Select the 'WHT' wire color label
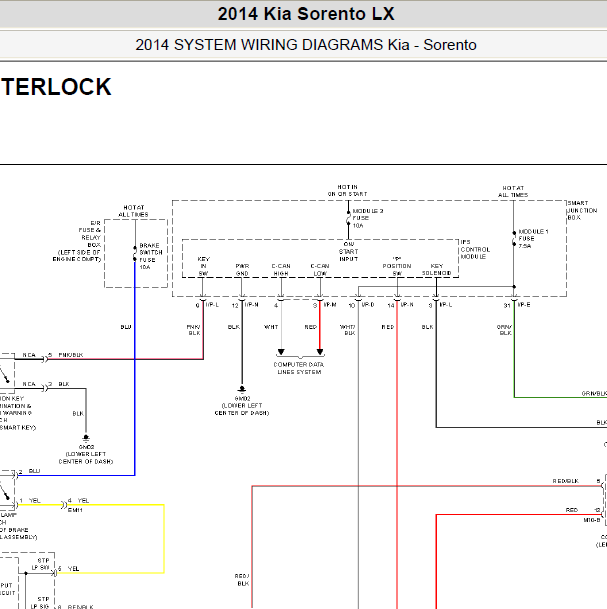Viewport: 607px width, 609px height. (x=271, y=327)
